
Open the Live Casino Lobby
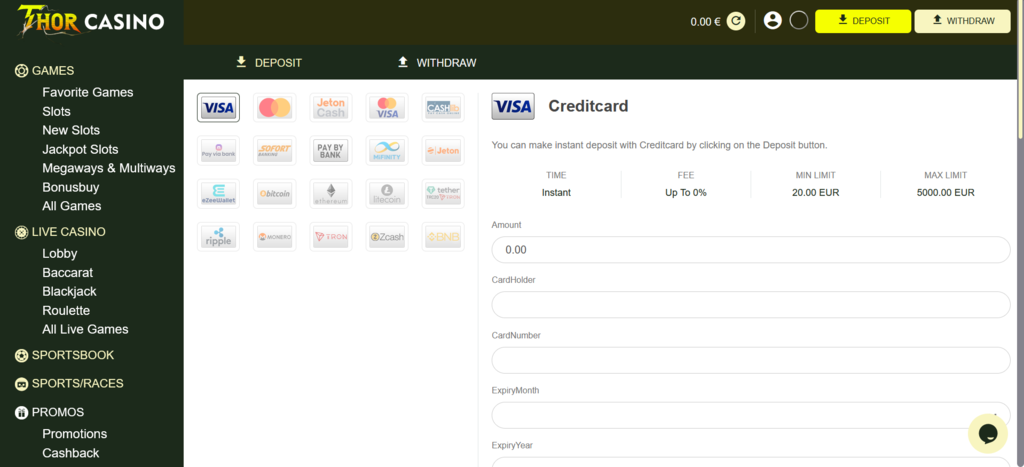coord(59,253)
